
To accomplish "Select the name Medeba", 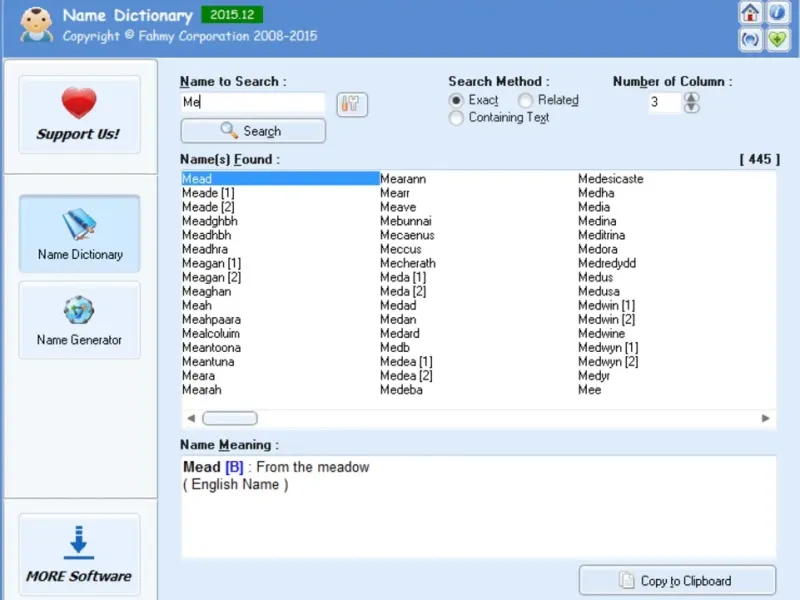I will pyautogui.click(x=402, y=390).
